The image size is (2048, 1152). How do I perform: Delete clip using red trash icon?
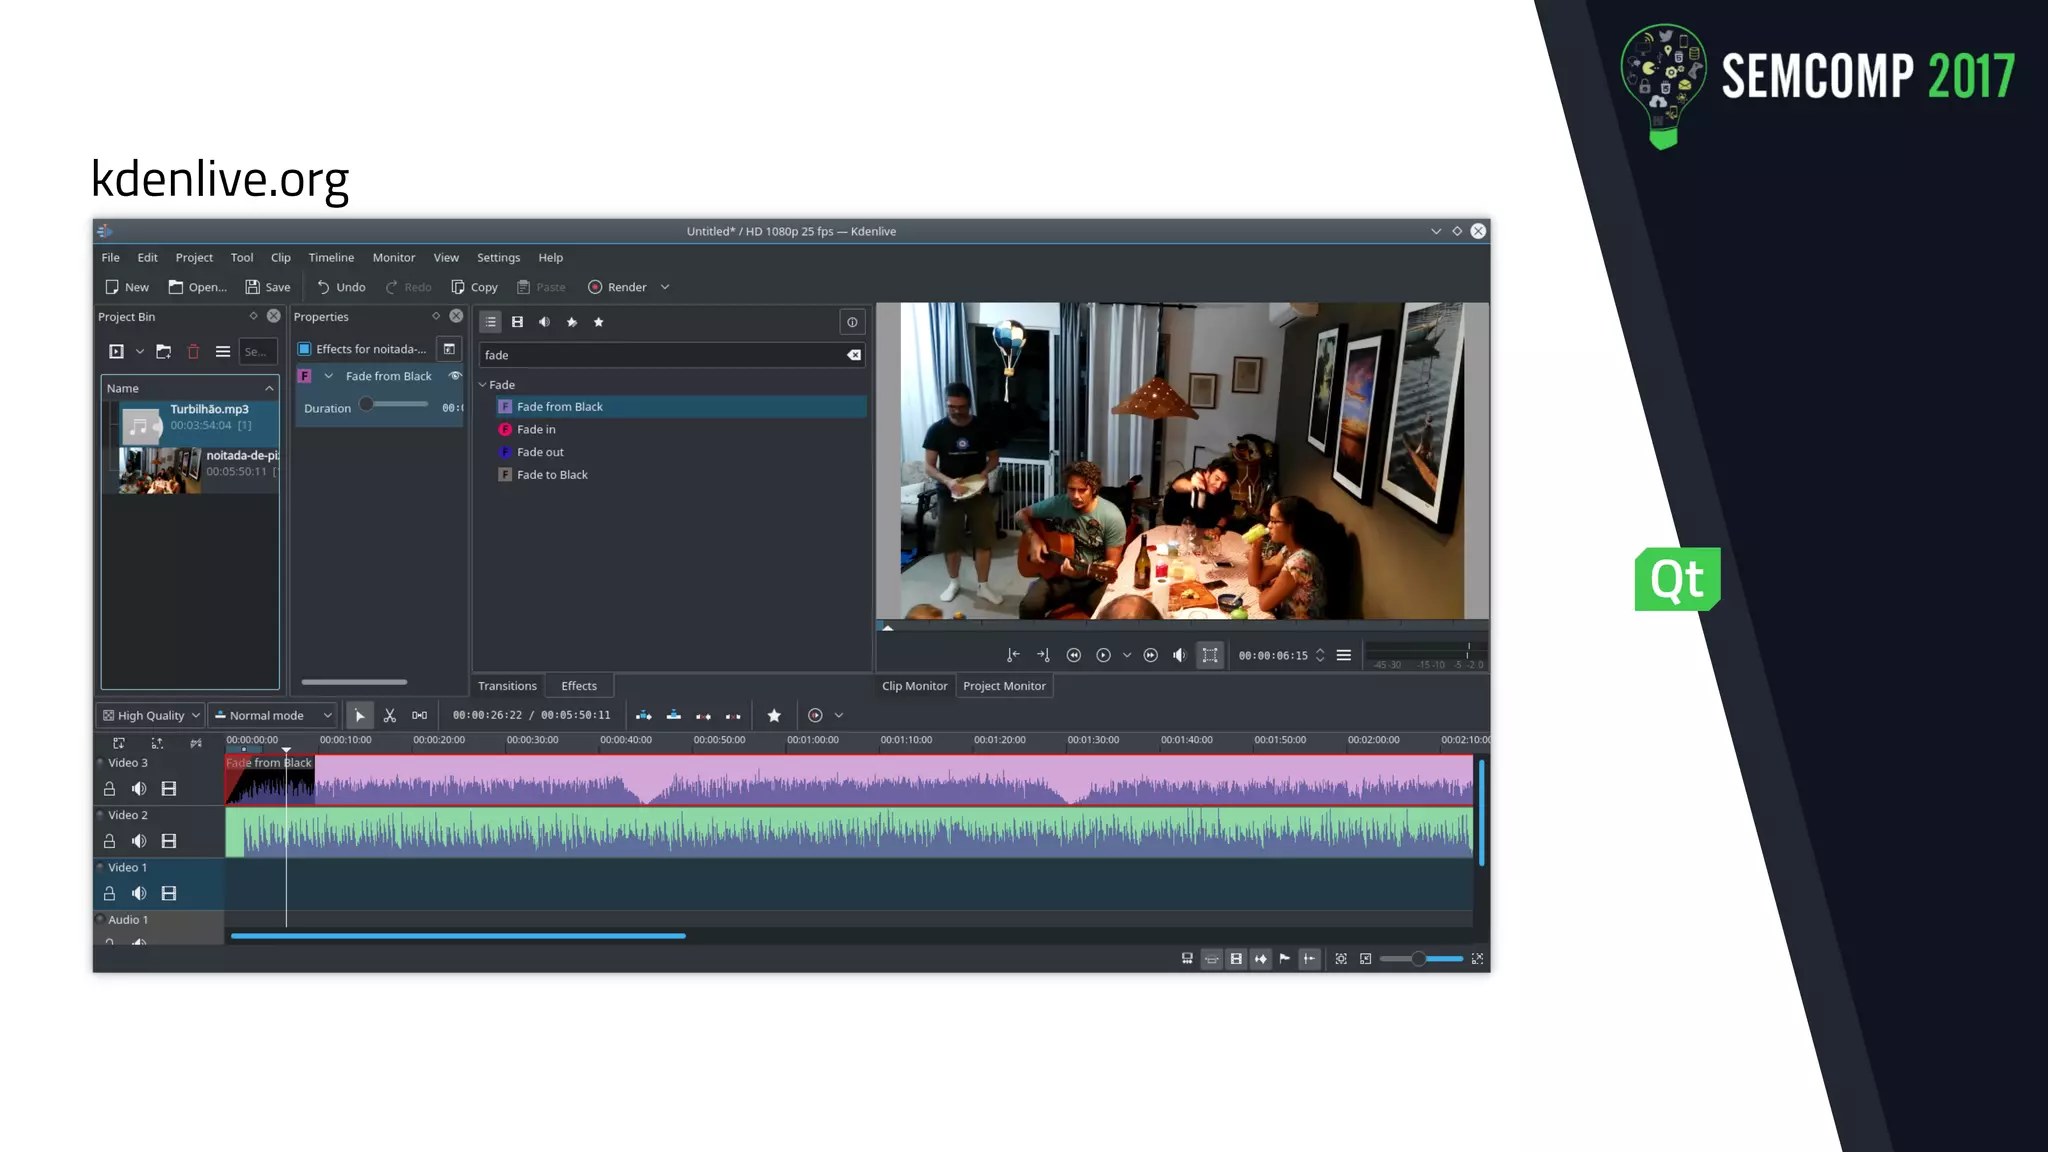pyautogui.click(x=193, y=352)
